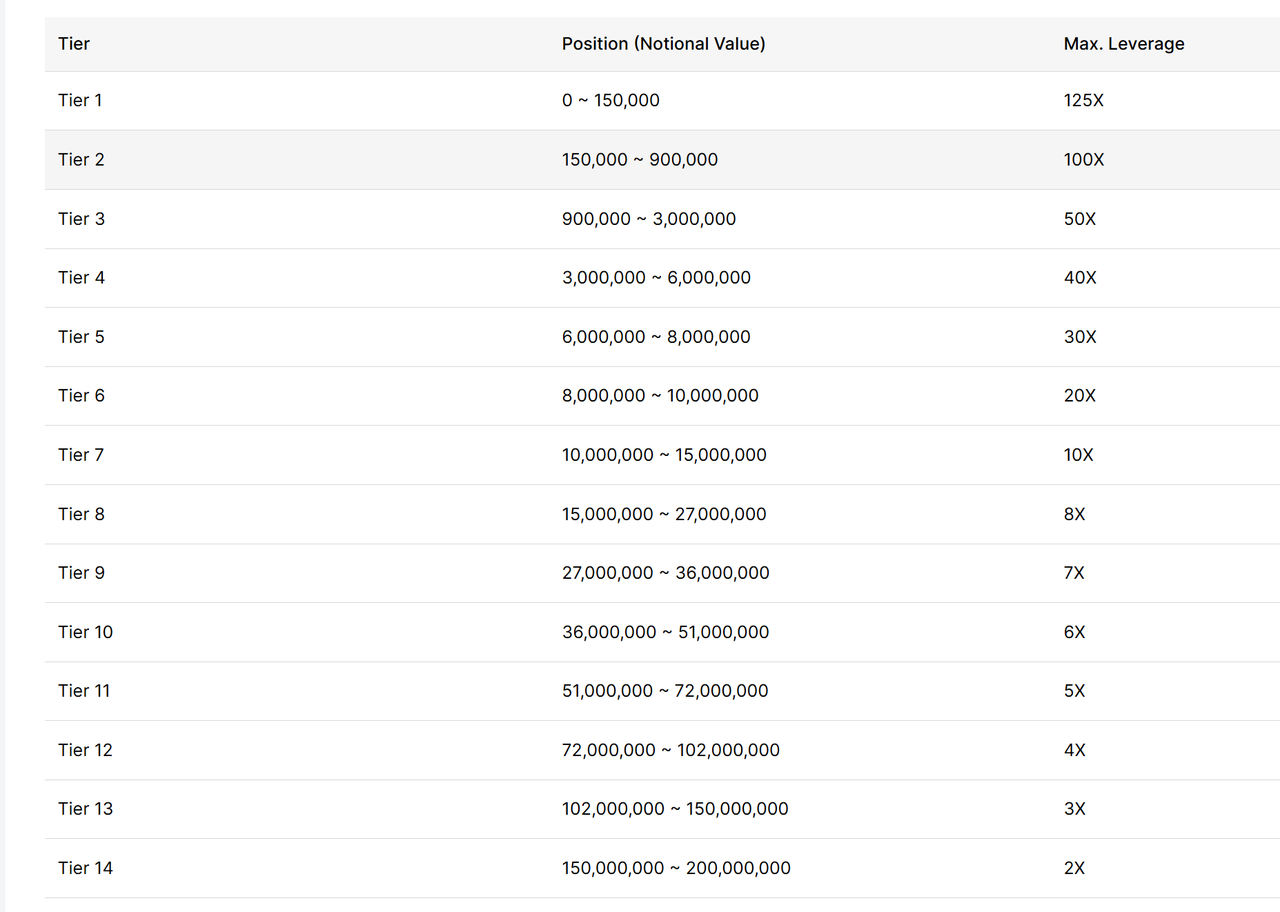Click the Tier column header
1280x912 pixels.
pos(74,44)
